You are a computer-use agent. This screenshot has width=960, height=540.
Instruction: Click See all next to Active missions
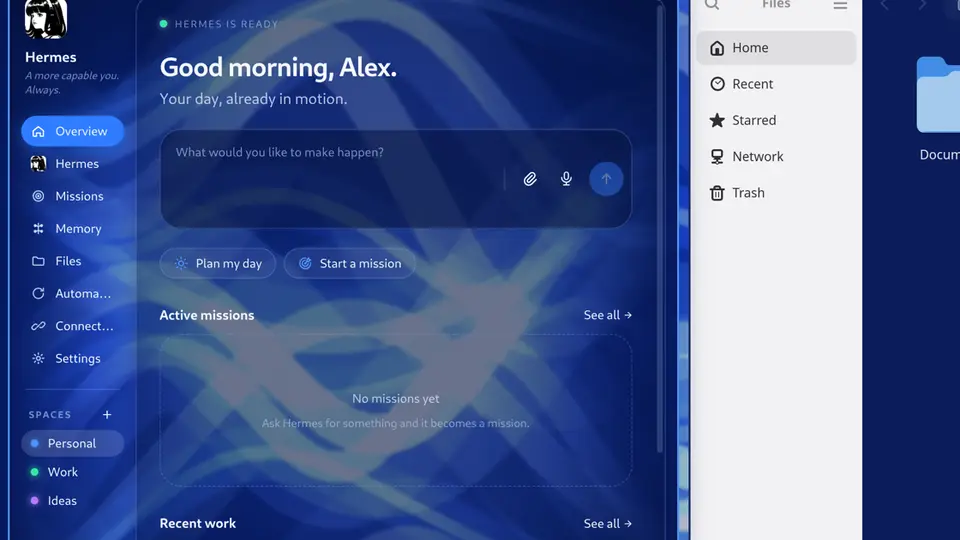[607, 315]
